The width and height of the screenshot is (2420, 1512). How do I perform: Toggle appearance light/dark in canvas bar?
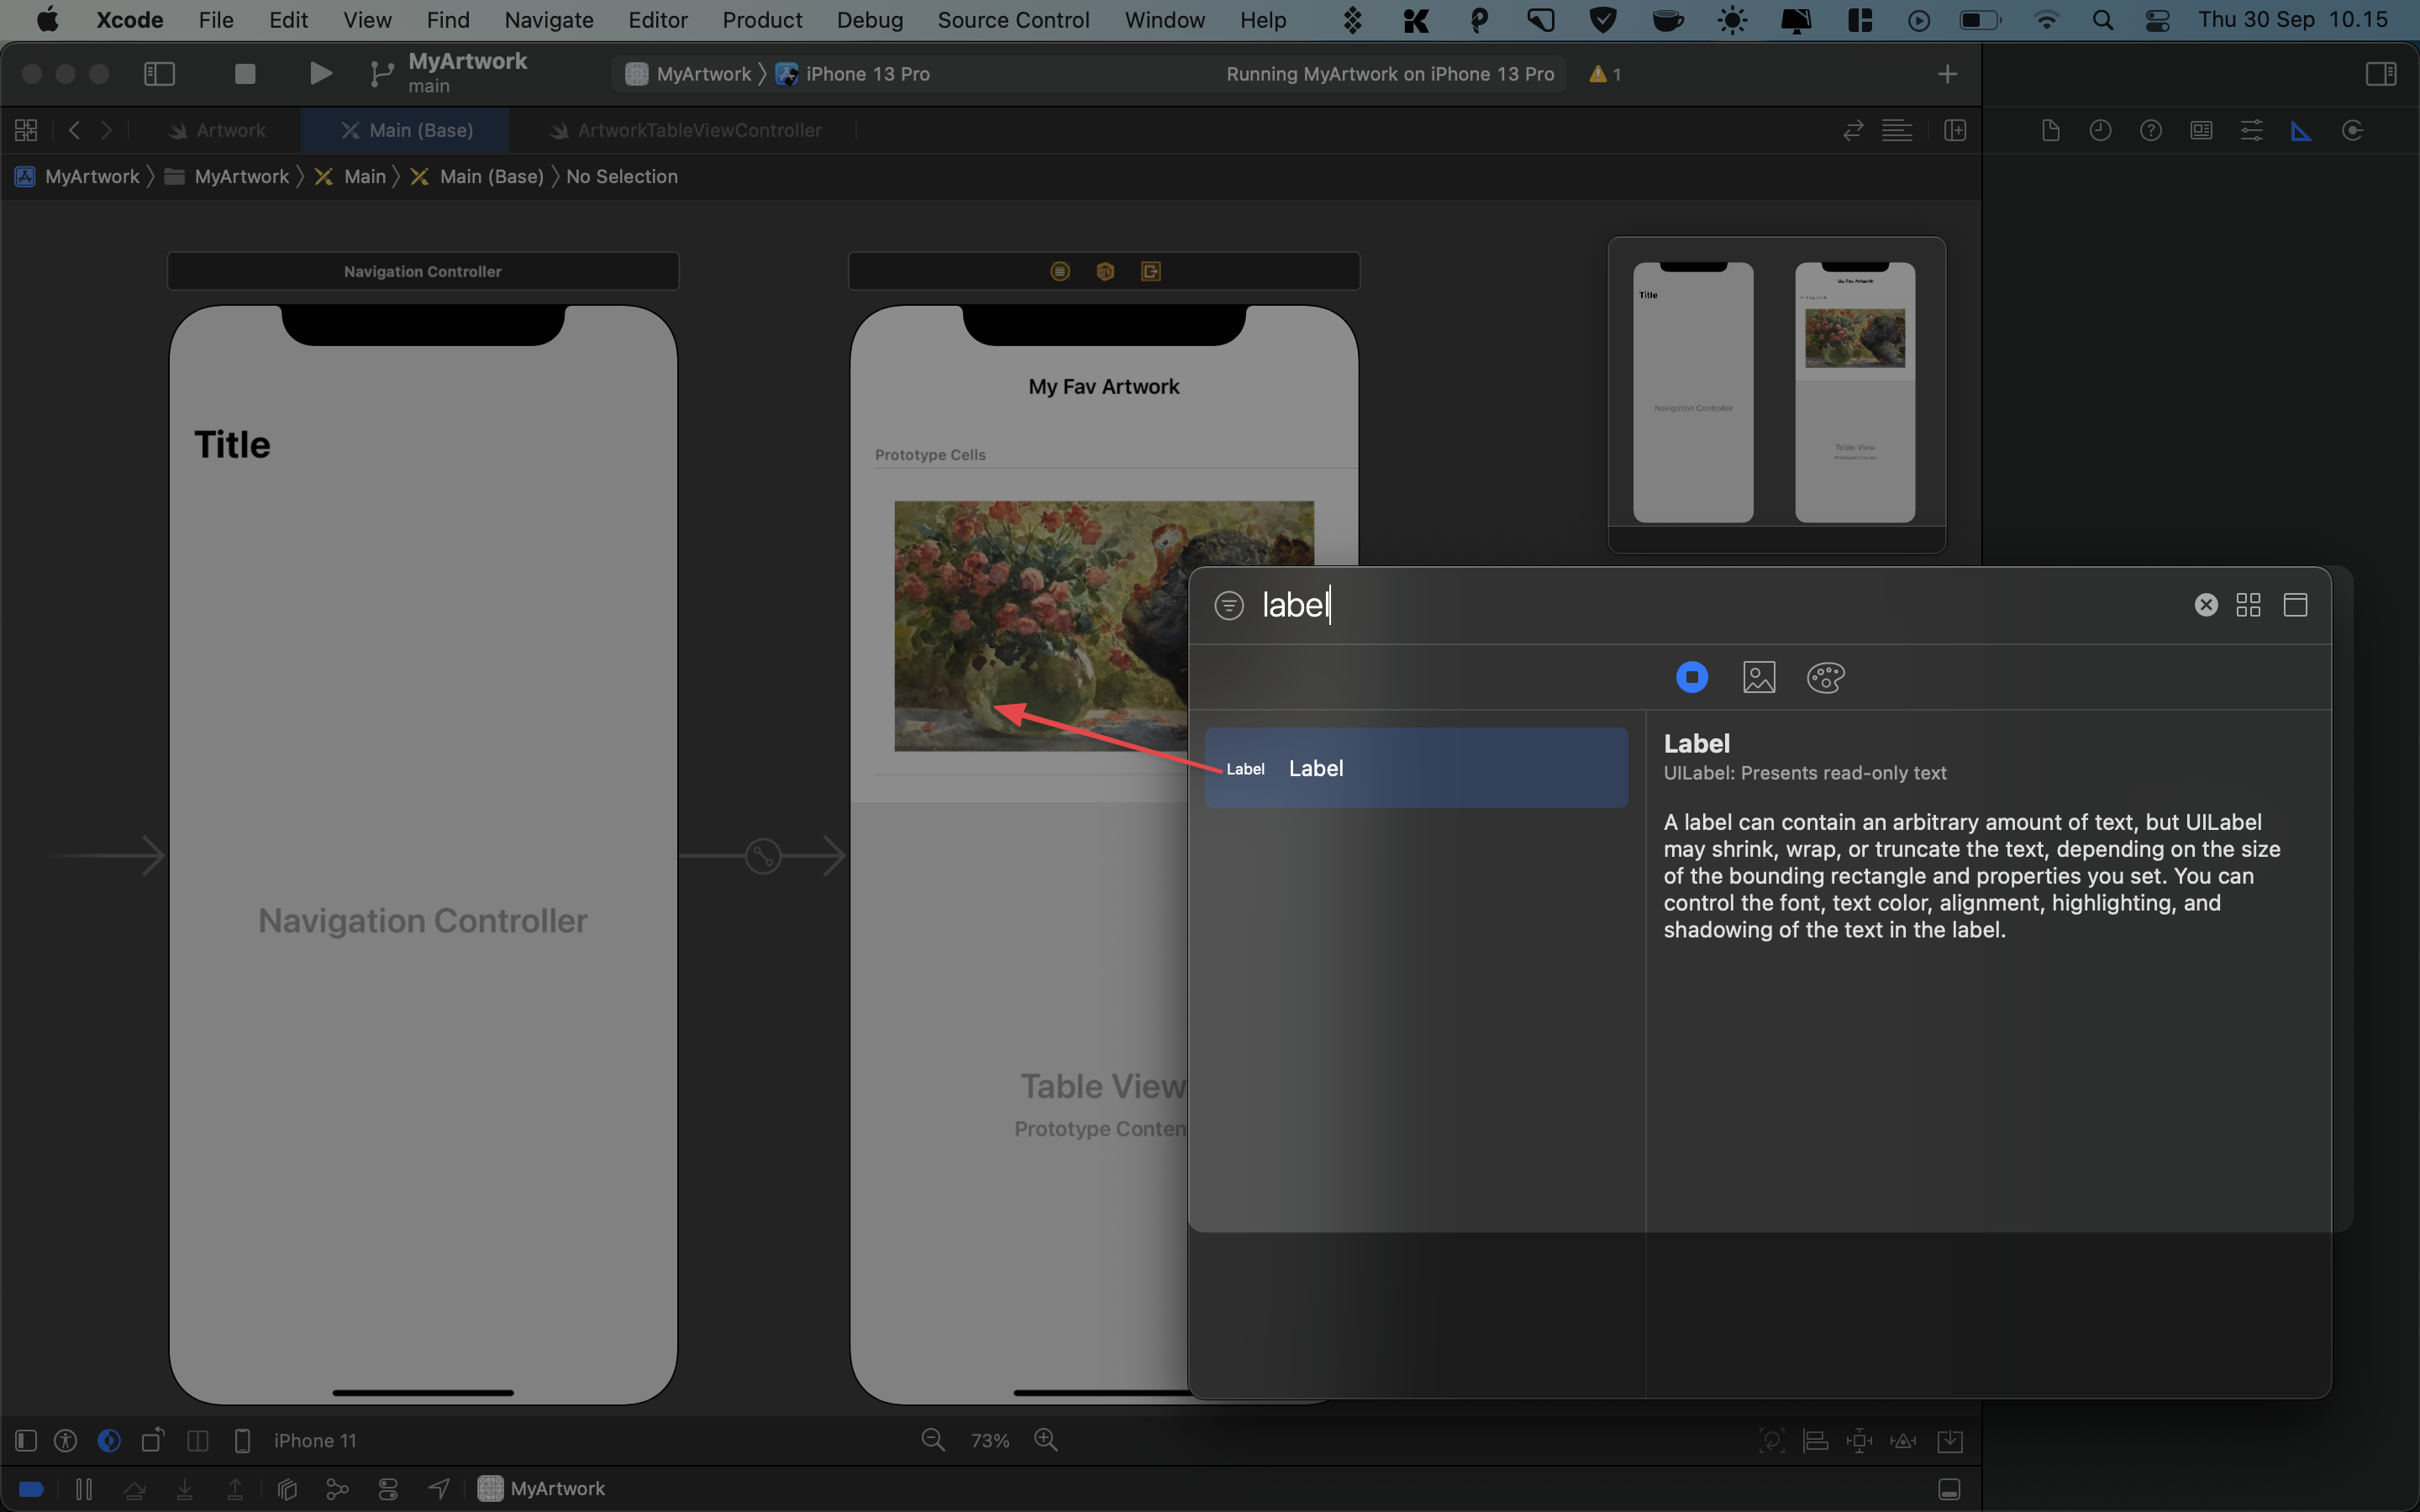[x=109, y=1440]
